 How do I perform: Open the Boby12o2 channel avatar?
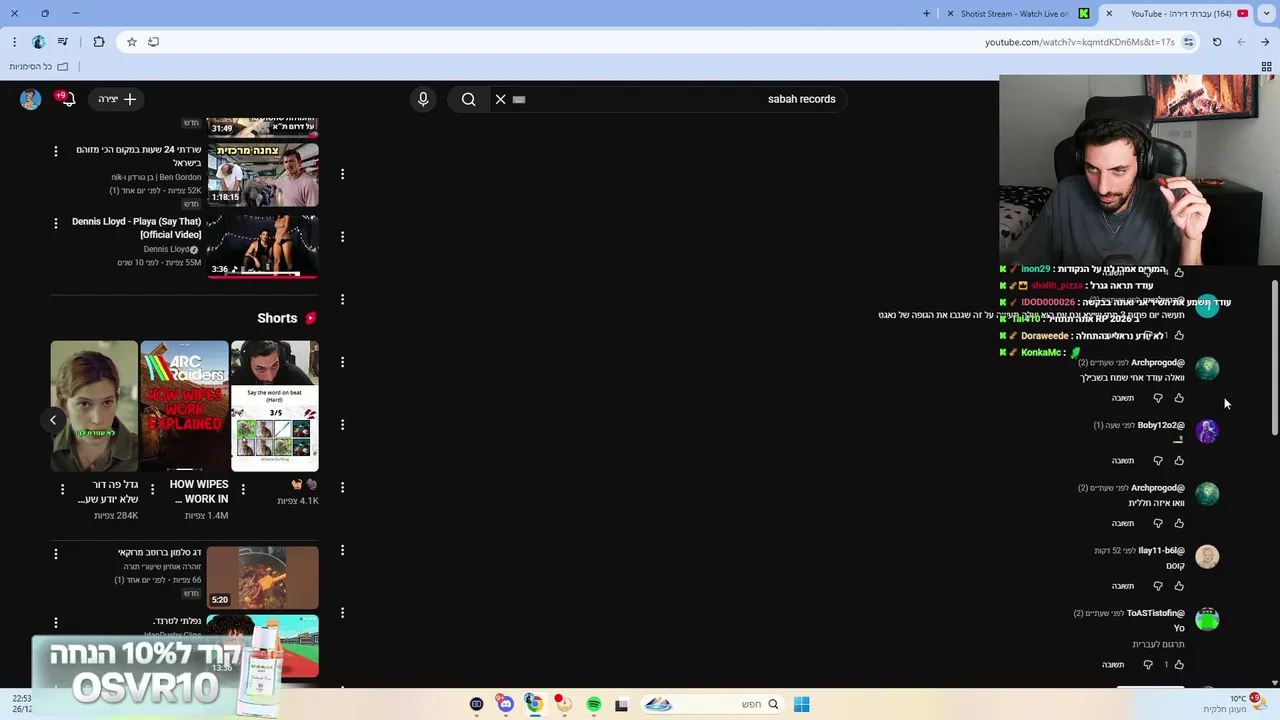click(1207, 431)
